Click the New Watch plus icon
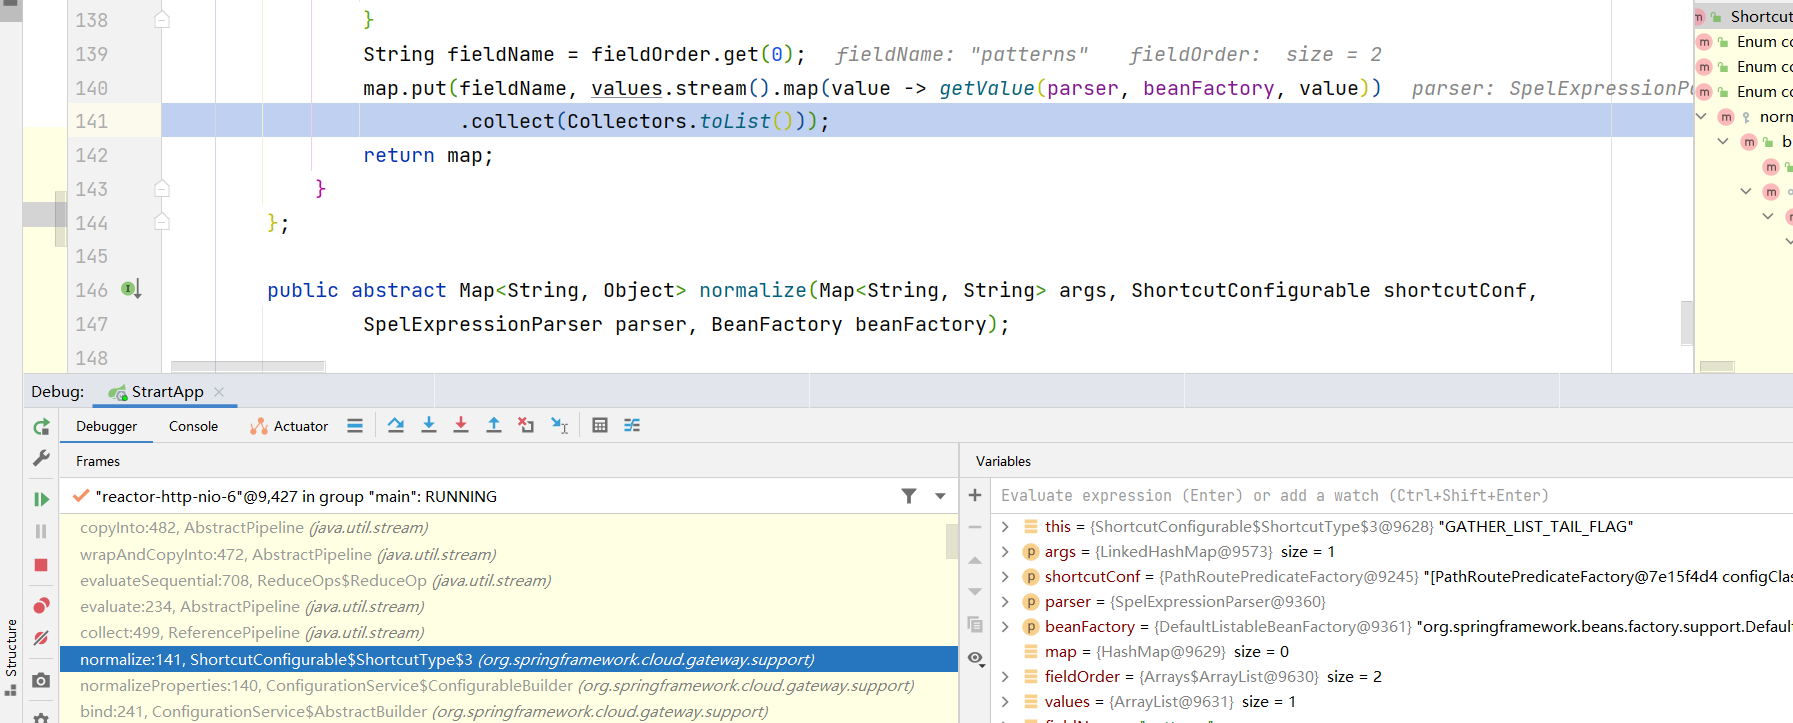 pos(975,495)
